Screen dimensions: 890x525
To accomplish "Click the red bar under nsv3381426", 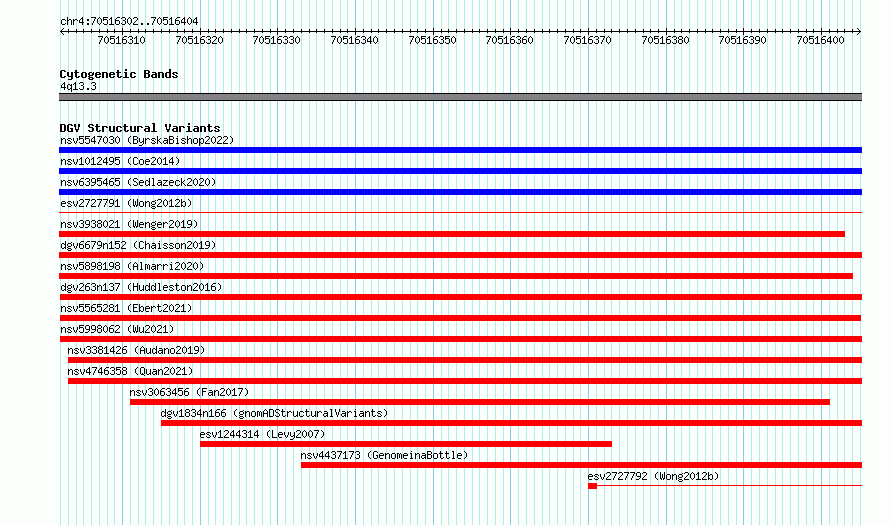I will coord(465,360).
